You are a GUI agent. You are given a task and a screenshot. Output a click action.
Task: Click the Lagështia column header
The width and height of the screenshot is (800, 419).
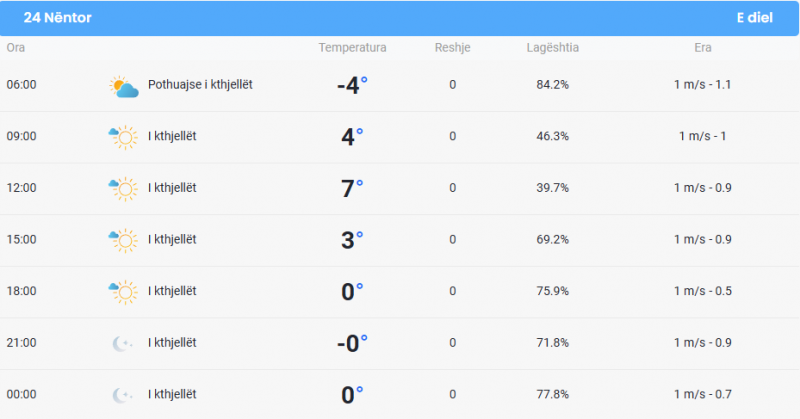coord(553,47)
